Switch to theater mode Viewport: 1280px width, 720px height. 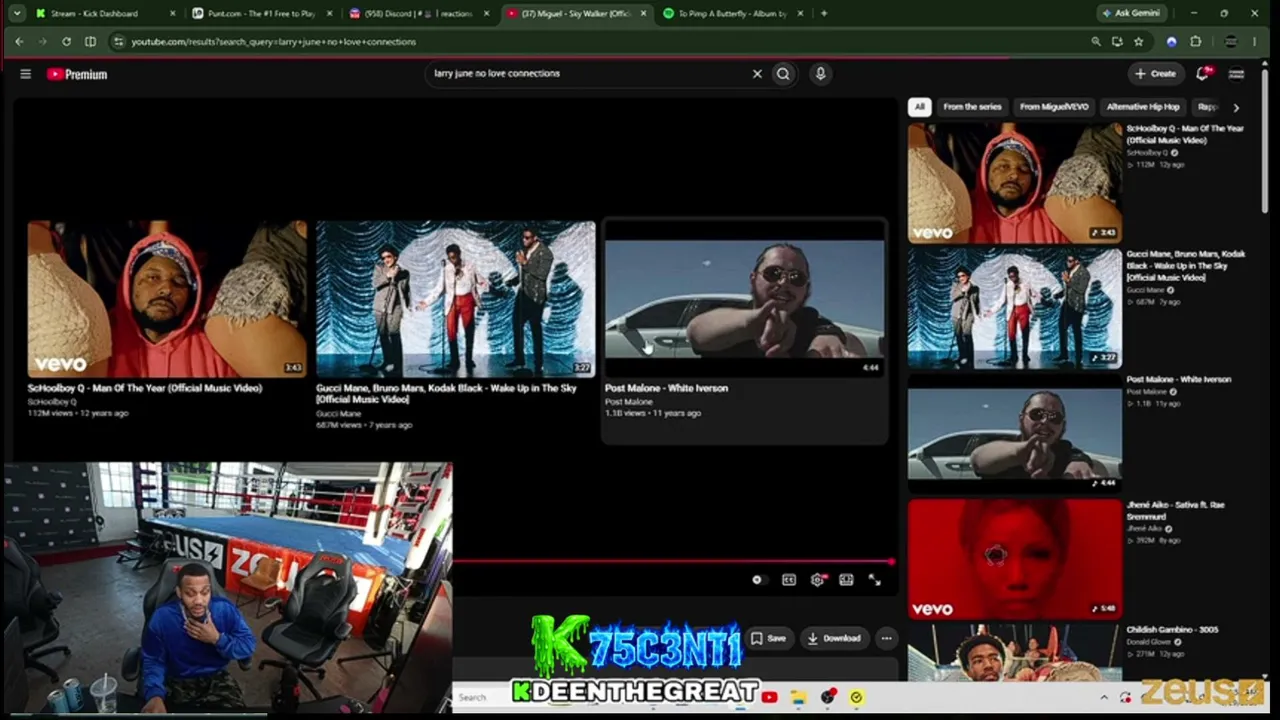point(846,580)
